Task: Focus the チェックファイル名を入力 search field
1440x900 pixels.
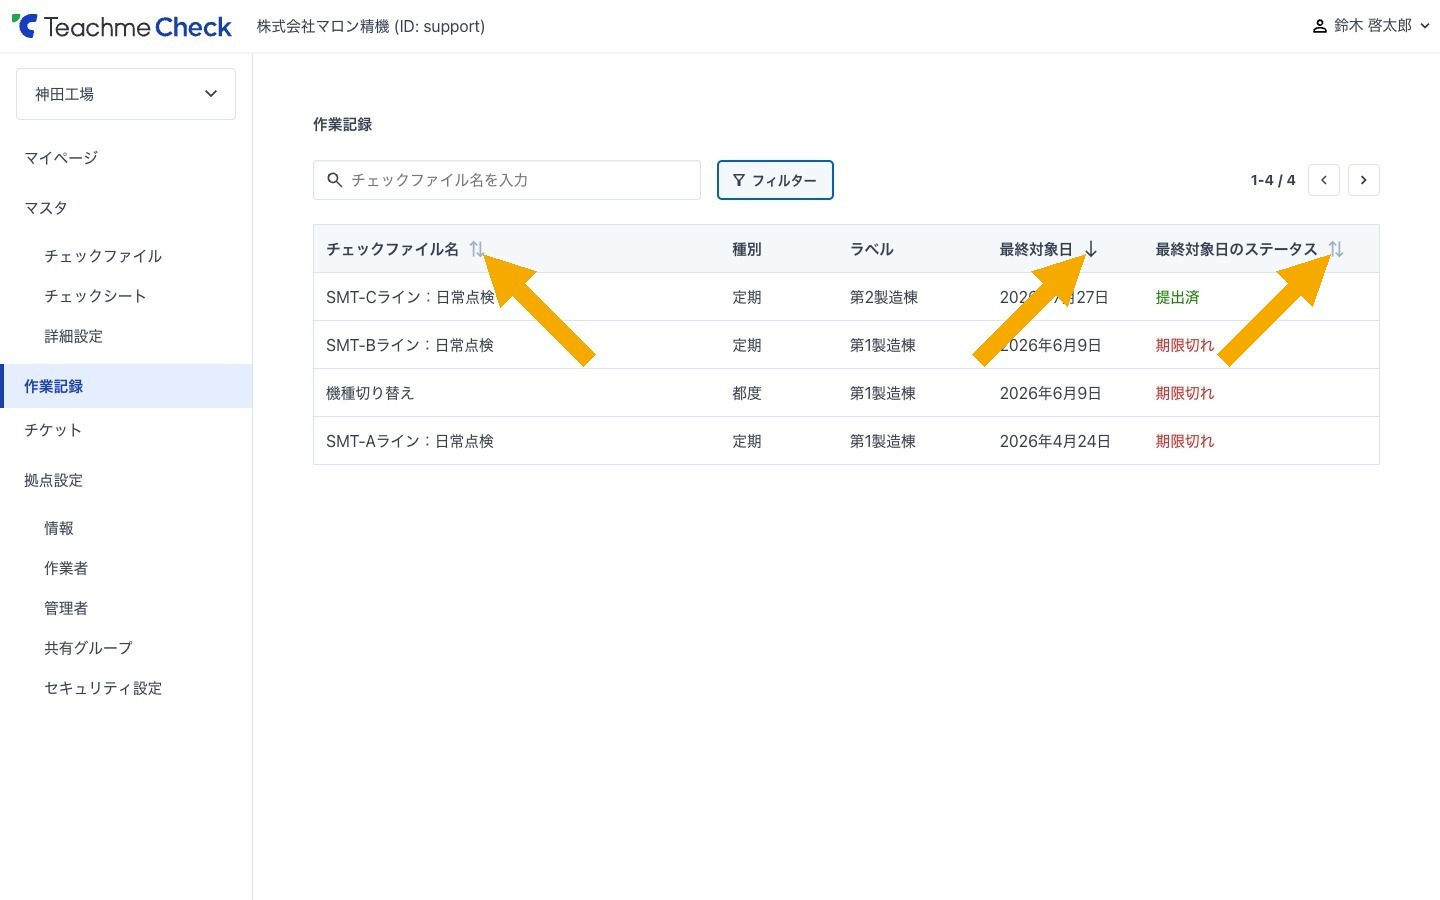Action: point(507,180)
